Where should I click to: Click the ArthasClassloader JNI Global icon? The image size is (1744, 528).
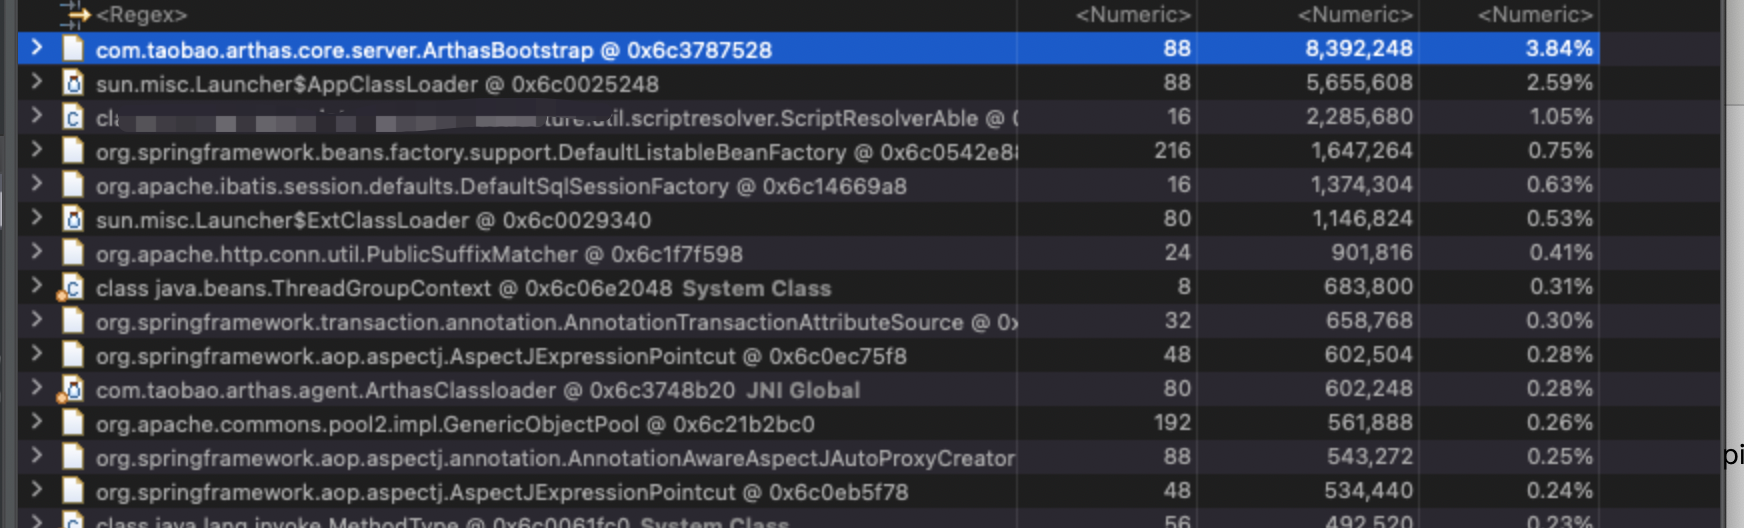(70, 390)
